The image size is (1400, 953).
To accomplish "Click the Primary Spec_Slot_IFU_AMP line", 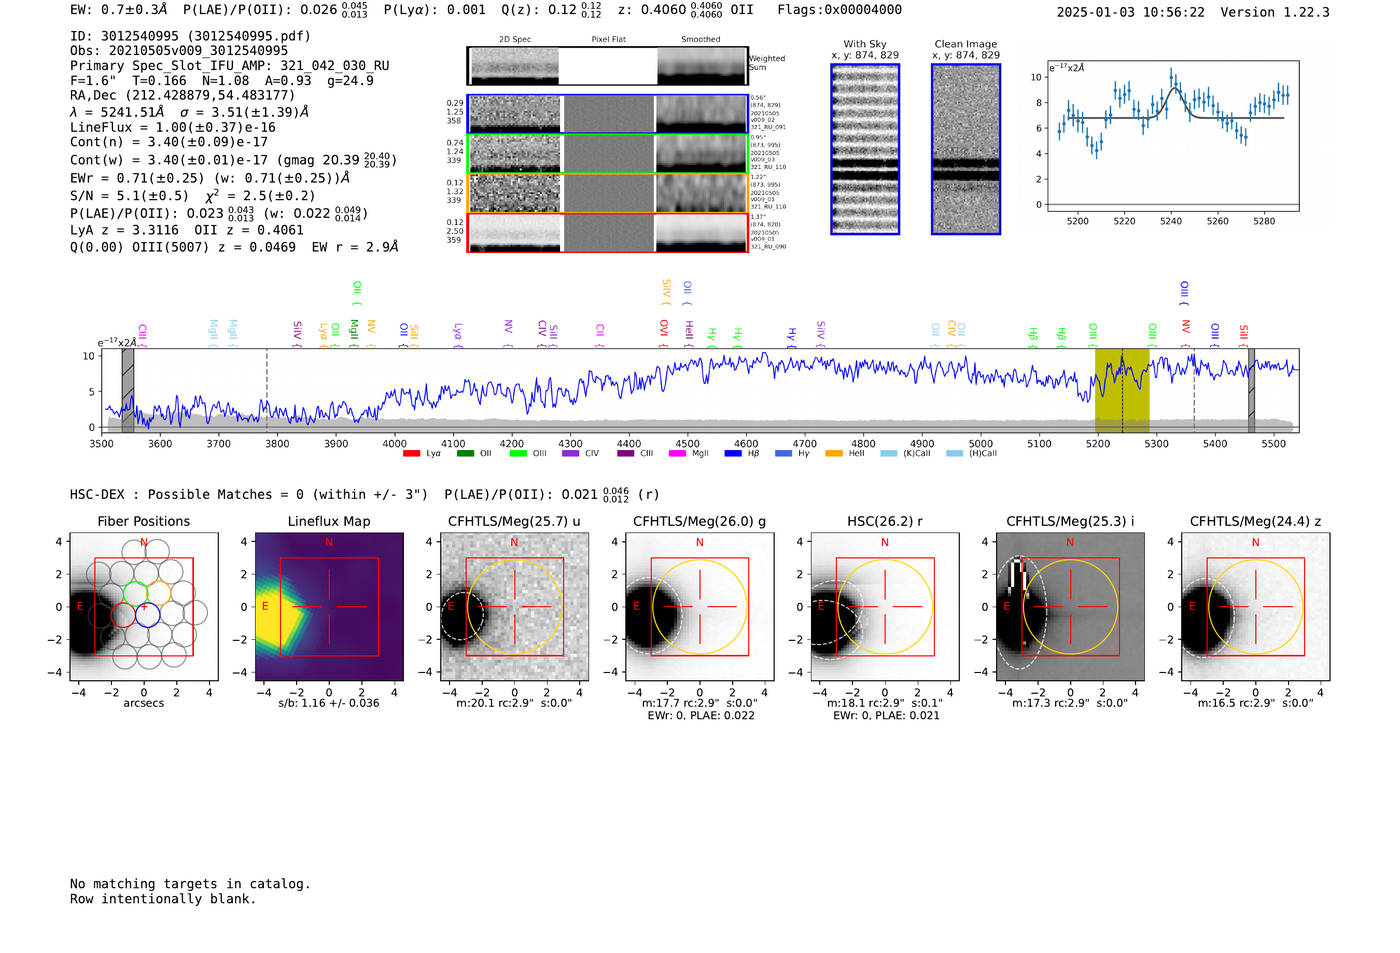I will click(x=230, y=66).
